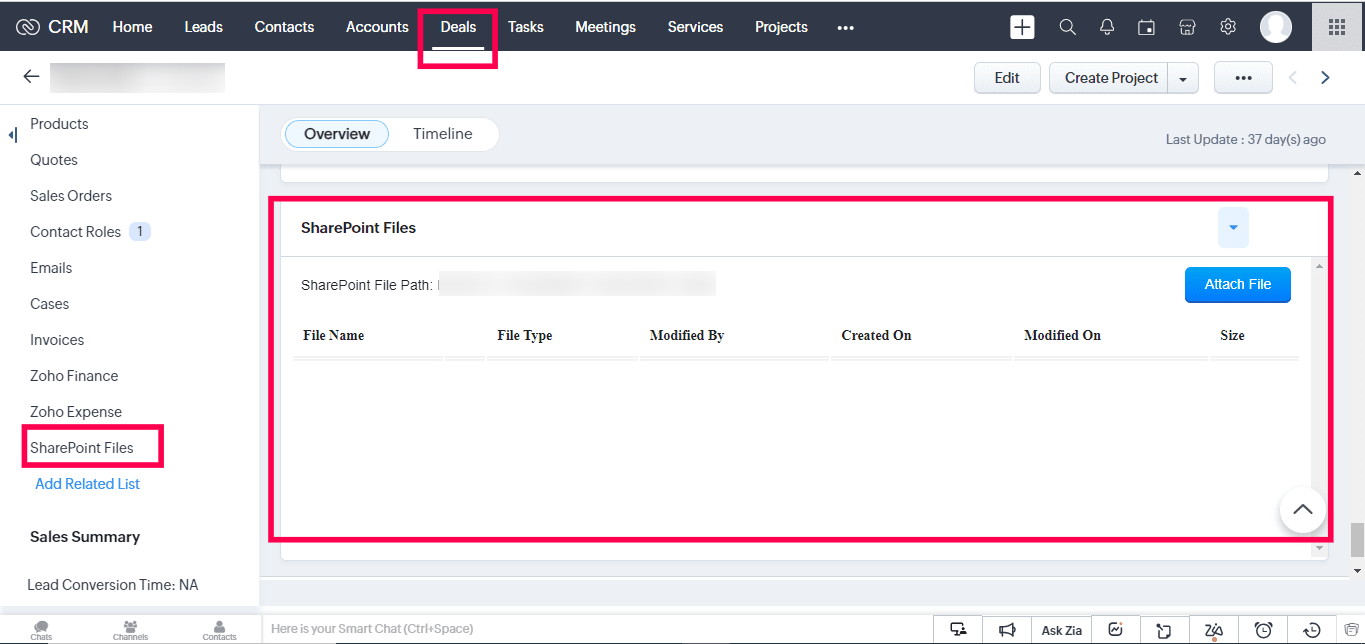
Task: Open the Meetings module
Action: coord(605,27)
